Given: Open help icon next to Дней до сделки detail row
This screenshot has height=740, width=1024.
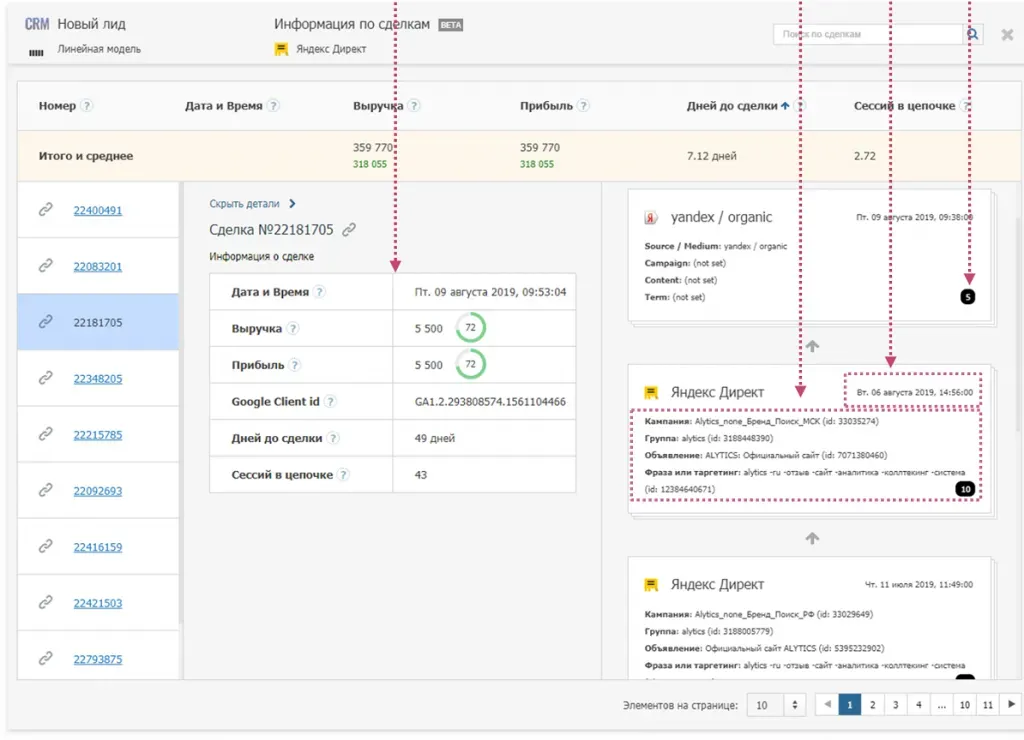Looking at the screenshot, I should (x=333, y=438).
